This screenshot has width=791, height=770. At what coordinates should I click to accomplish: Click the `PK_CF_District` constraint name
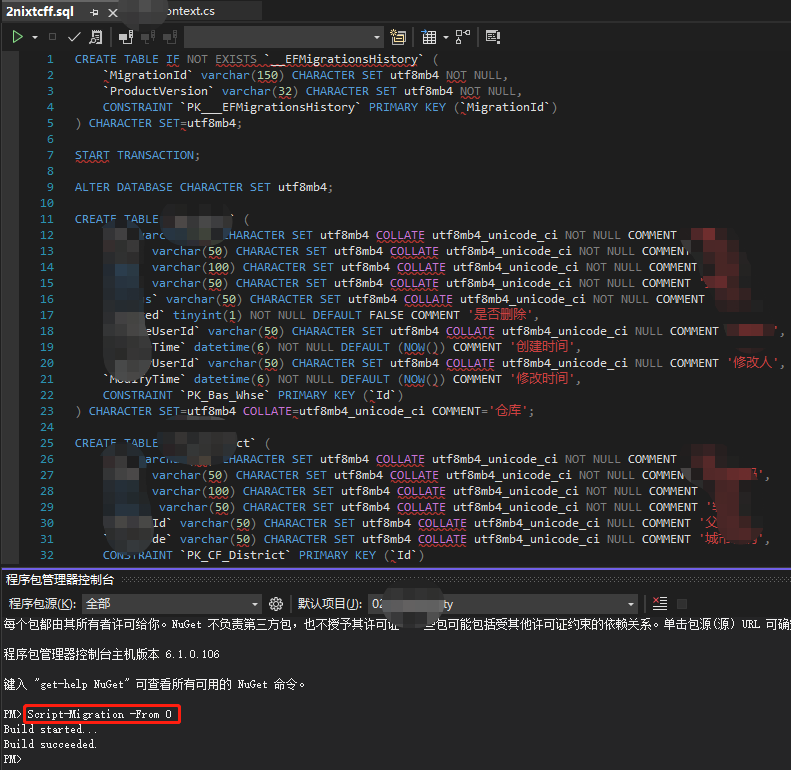click(x=236, y=555)
